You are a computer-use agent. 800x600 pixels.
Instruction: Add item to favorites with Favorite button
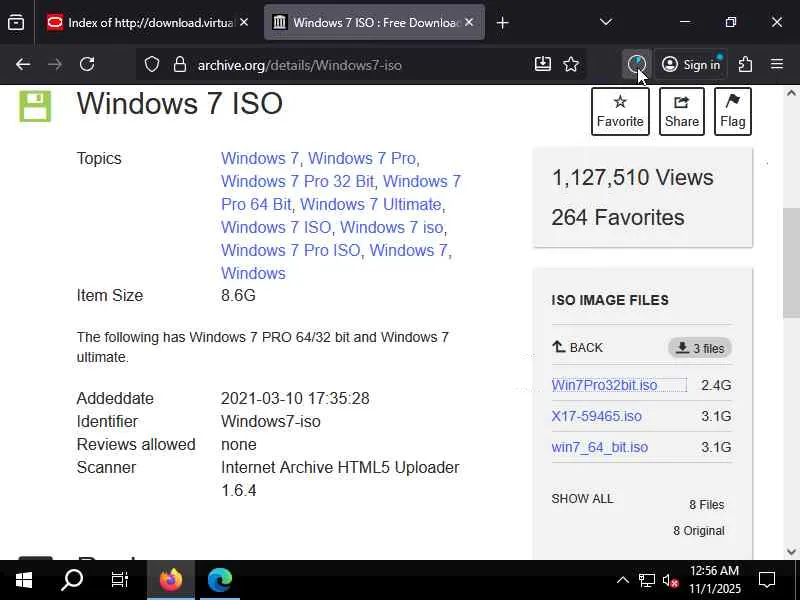[620, 111]
